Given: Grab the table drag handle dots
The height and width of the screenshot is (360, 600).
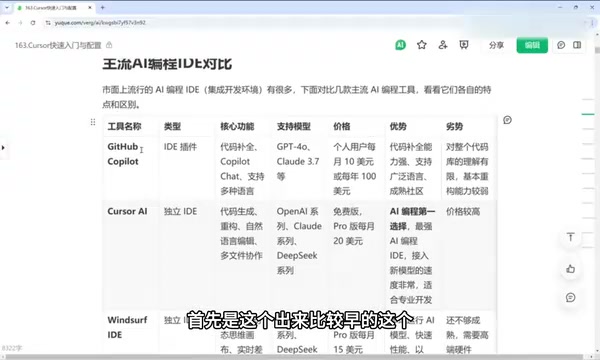Looking at the screenshot, I should pos(93,122).
